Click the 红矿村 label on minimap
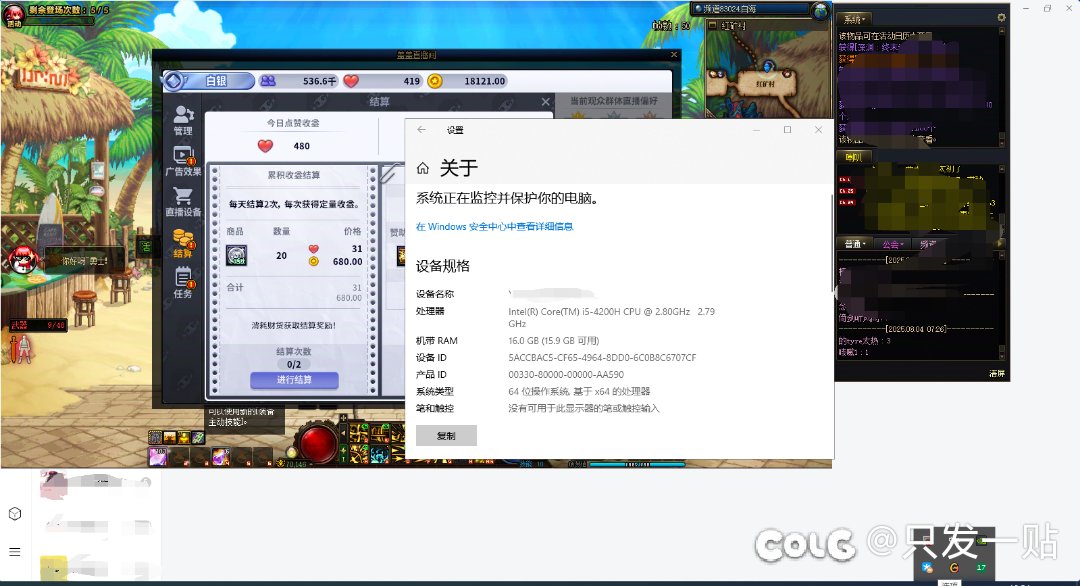Image resolution: width=1080 pixels, height=586 pixels. coord(765,84)
